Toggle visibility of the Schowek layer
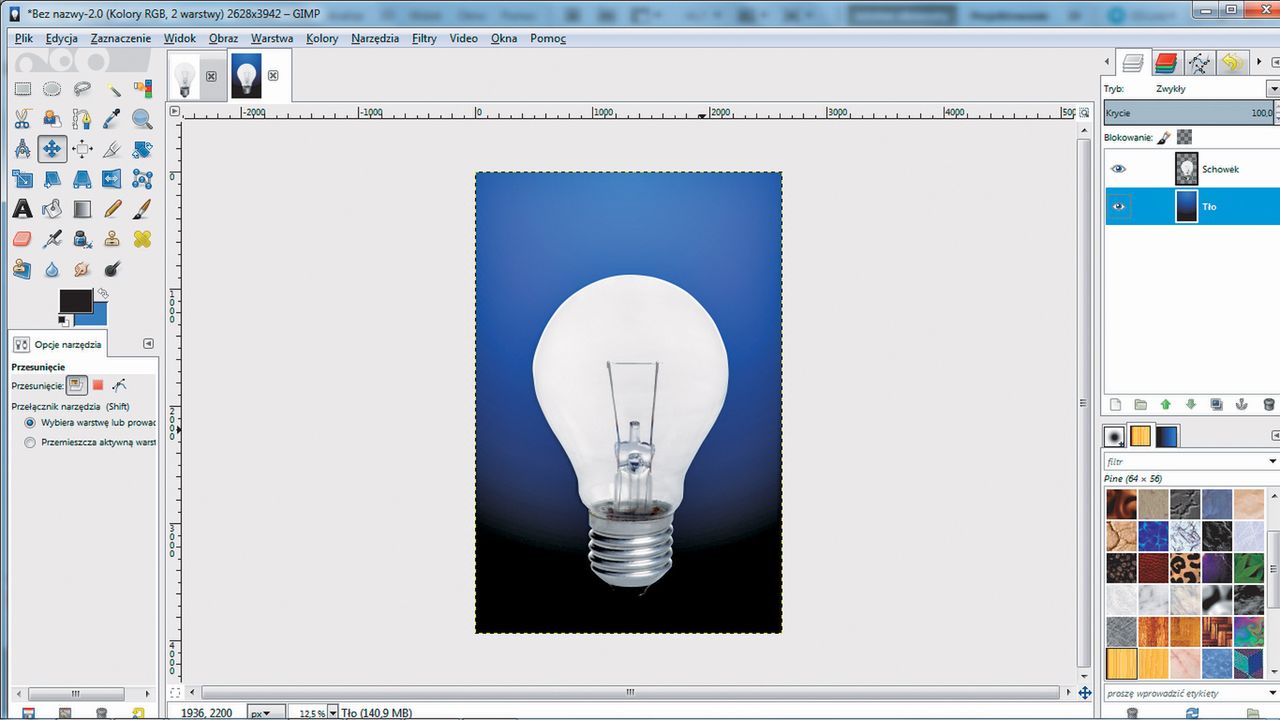 coord(1119,169)
